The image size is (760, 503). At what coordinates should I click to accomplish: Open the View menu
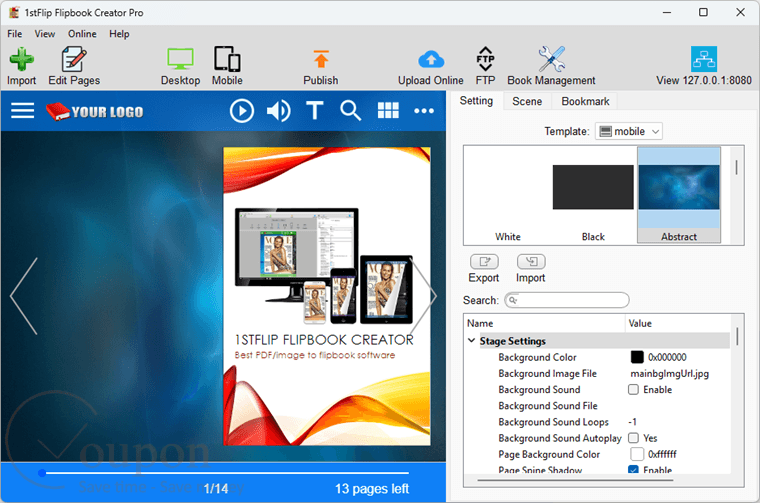[x=45, y=34]
